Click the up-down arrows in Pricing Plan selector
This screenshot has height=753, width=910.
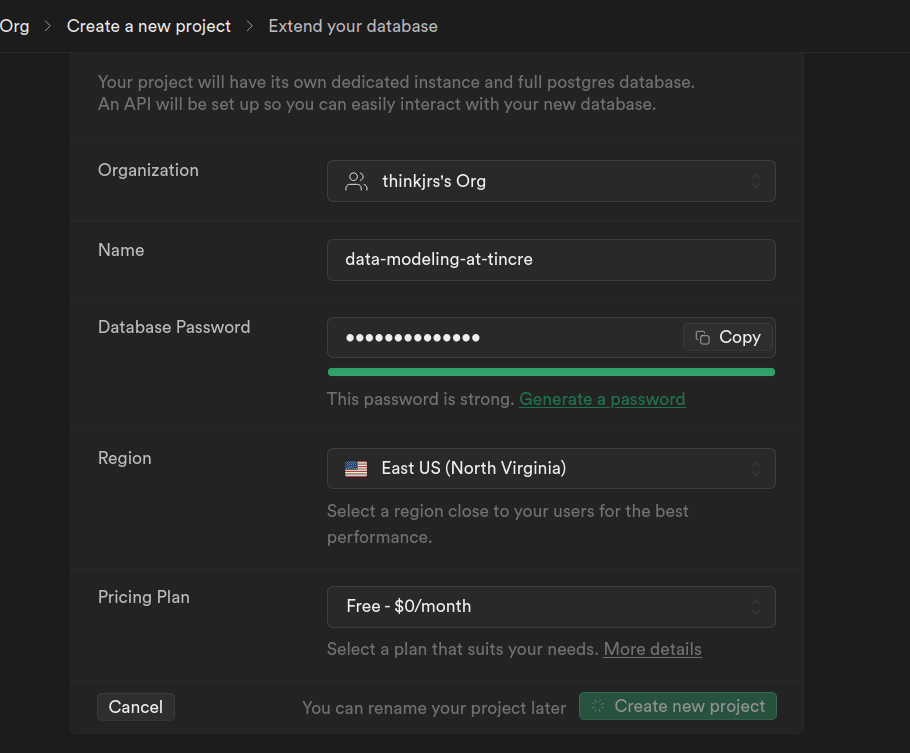(x=756, y=607)
